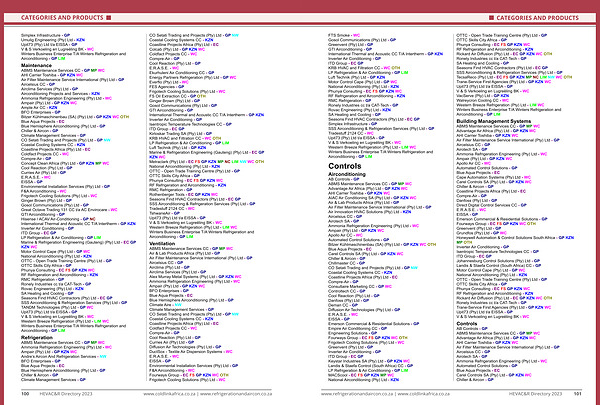Screen dimensions: 600x405
Task: Select Ekurhuleni Air Conditioning CC entry
Action: [181, 73]
